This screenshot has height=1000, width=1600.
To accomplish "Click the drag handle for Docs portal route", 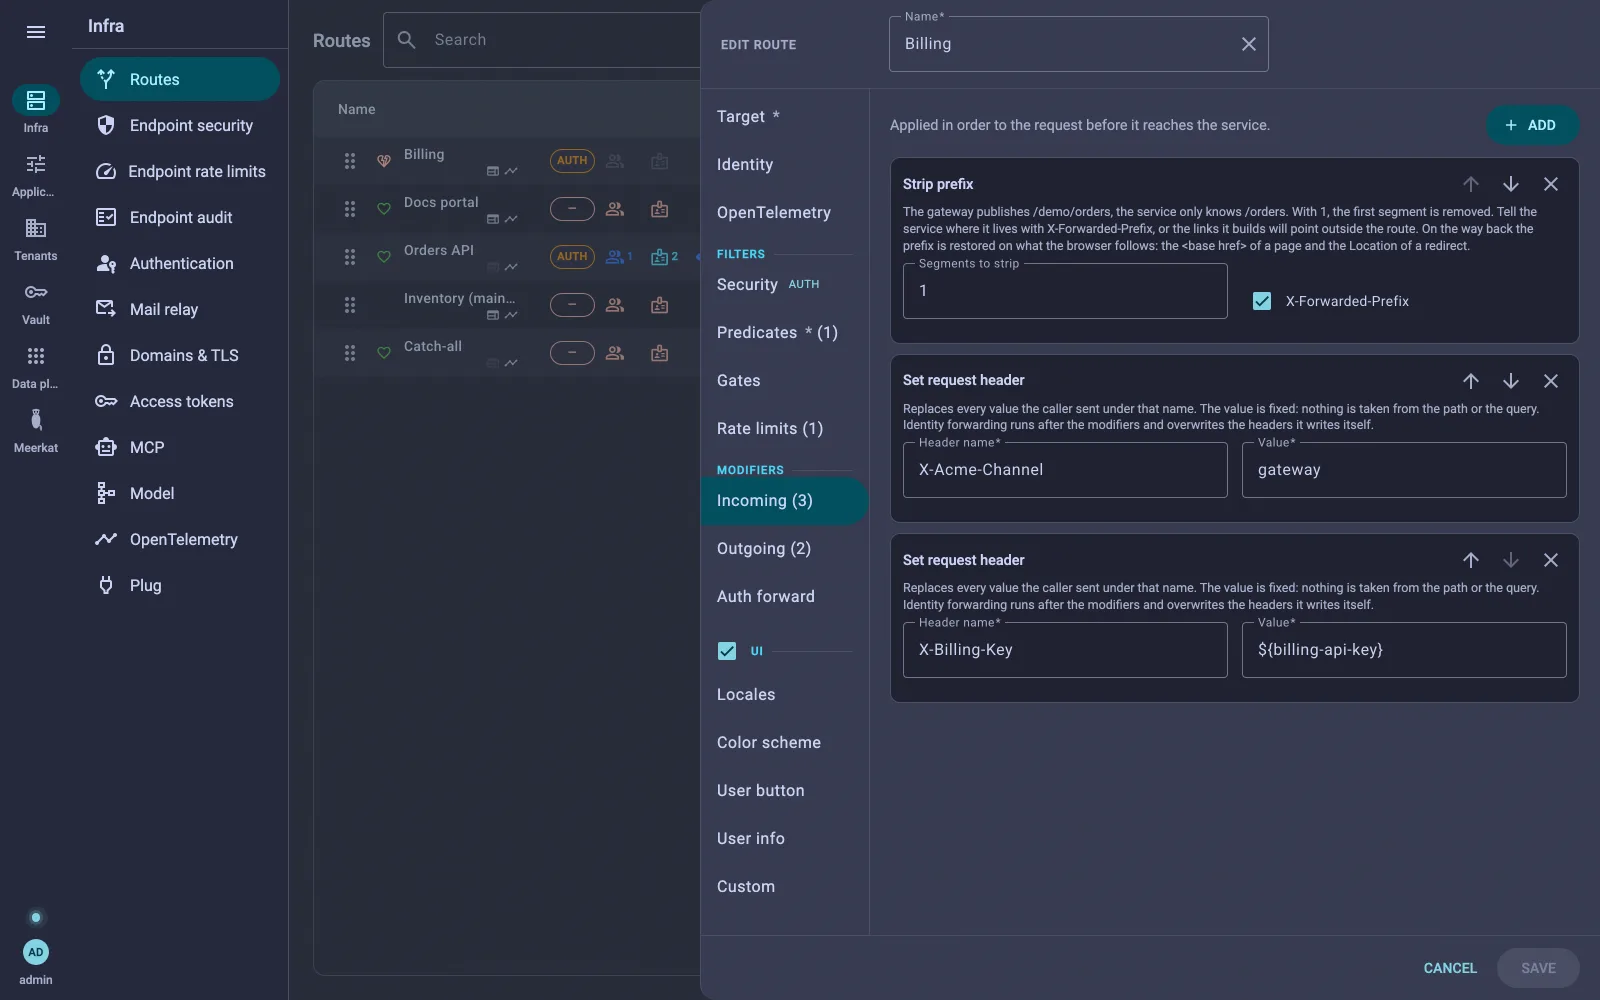I will click(x=350, y=209).
